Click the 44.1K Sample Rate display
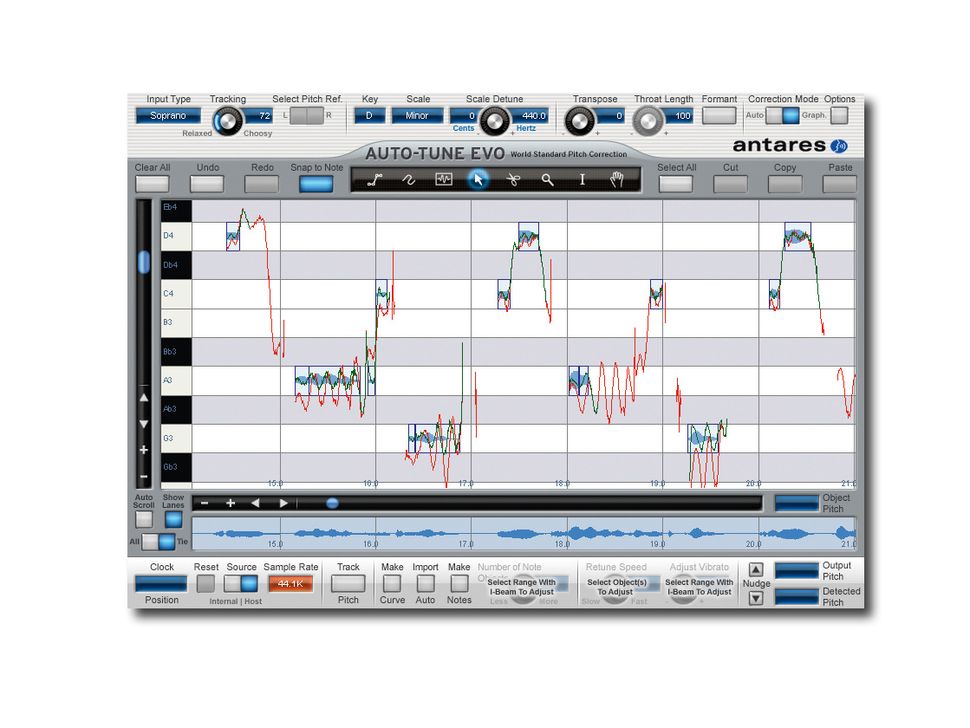 pos(291,583)
